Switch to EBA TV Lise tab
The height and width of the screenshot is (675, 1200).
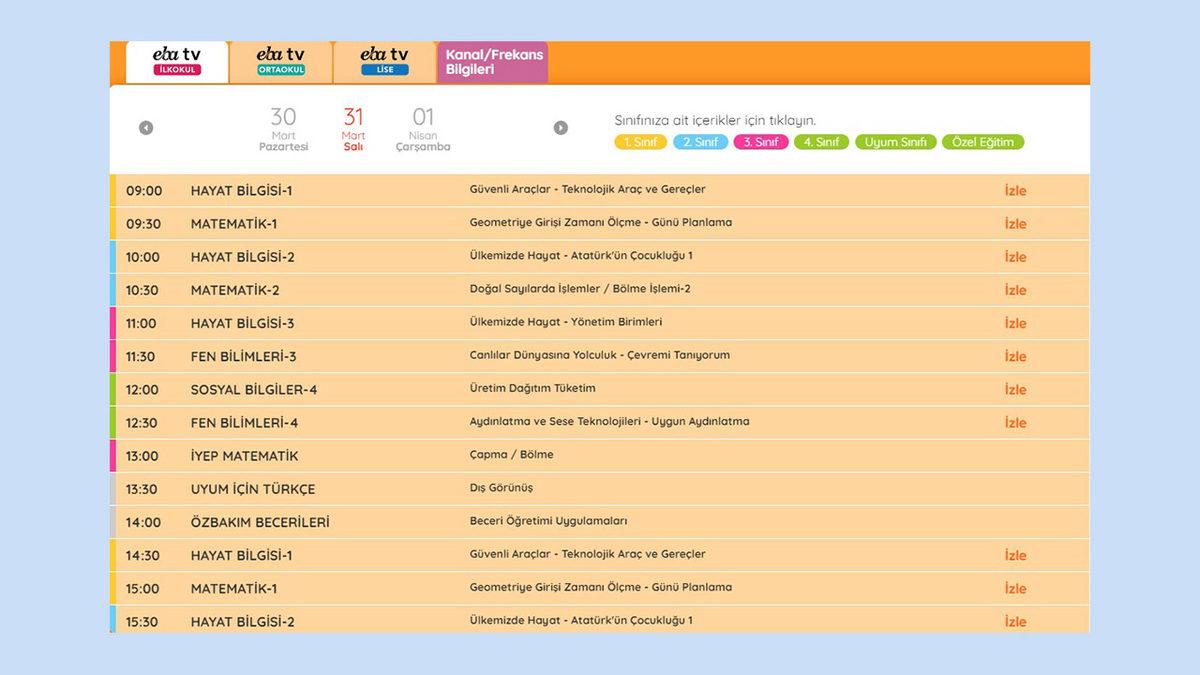(384, 62)
